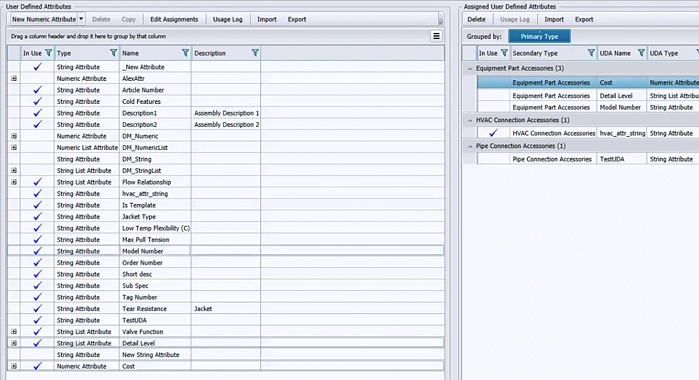Image resolution: width=699 pixels, height=380 pixels.
Task: Expand the DM_NumericList row
Action: coord(14,148)
